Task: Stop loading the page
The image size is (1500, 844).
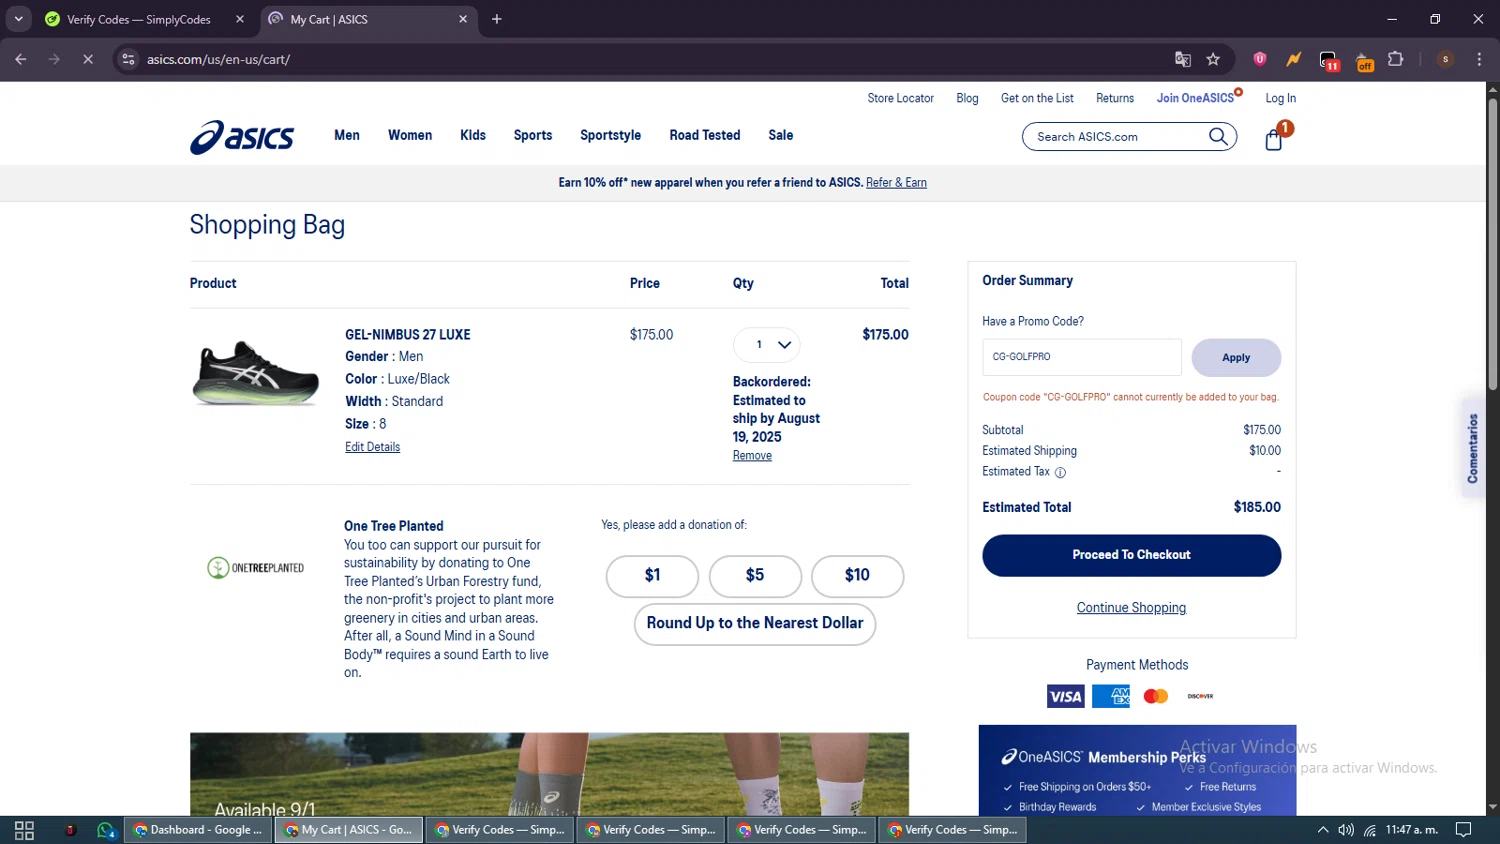Action: click(x=87, y=59)
